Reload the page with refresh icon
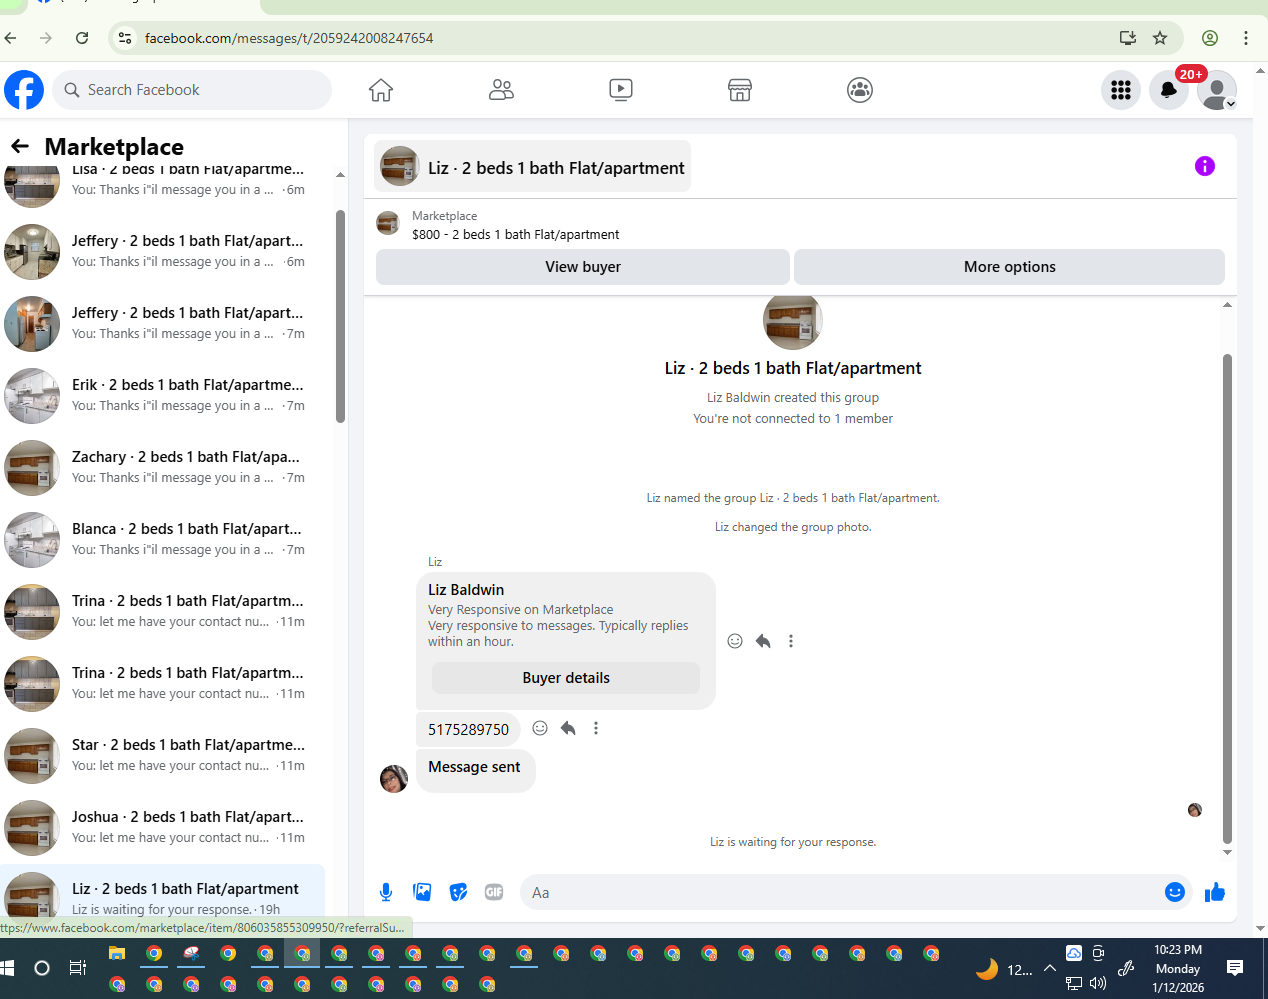This screenshot has height=999, width=1268. [82, 38]
